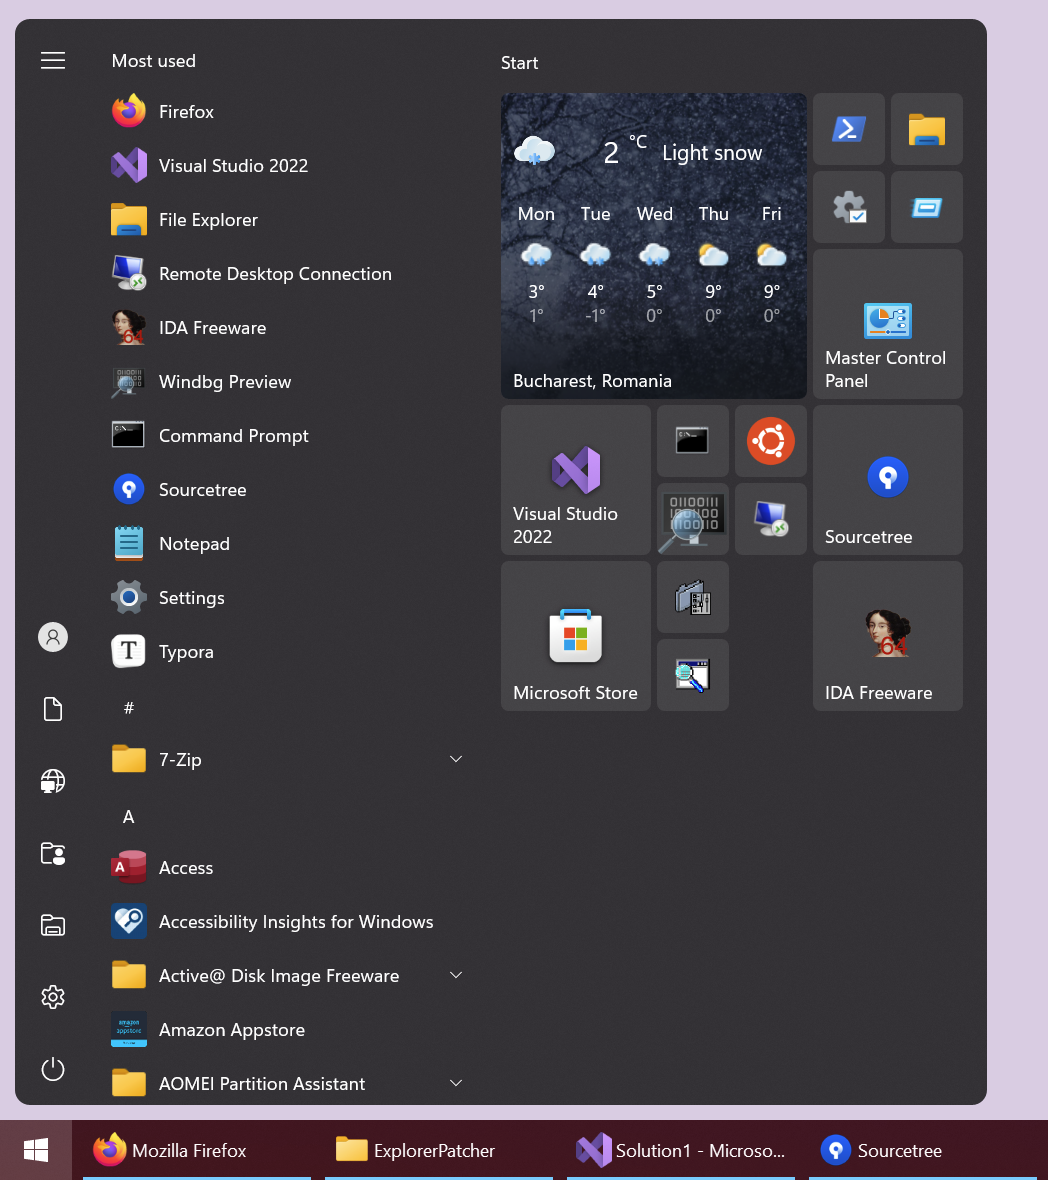This screenshot has width=1048, height=1180.
Task: Open Firefox from the Most used list
Action: [287, 112]
